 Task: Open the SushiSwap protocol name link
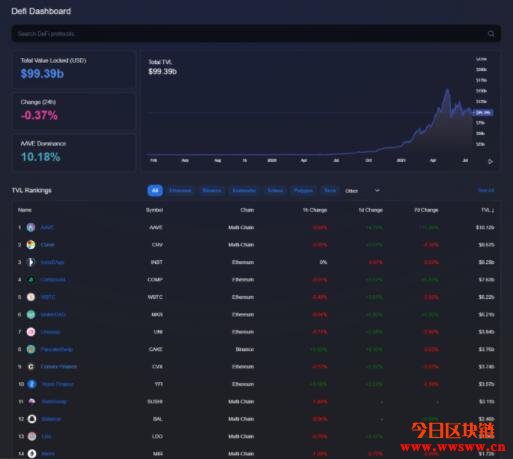(54, 402)
